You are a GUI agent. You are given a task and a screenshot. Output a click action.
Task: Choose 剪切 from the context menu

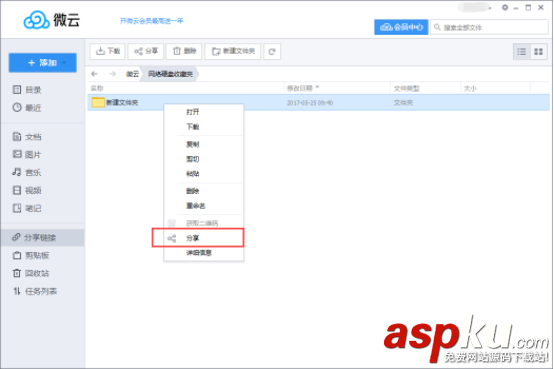tap(204, 159)
